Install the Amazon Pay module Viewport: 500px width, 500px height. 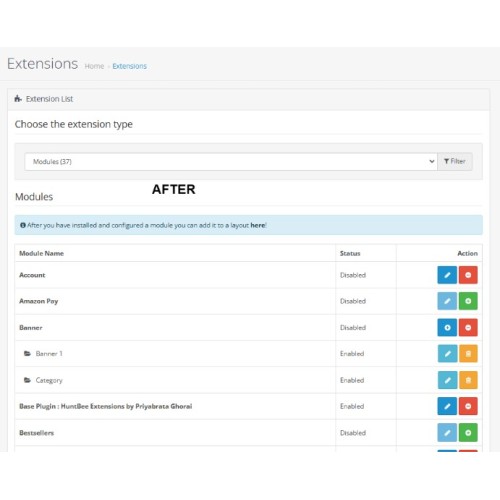pyautogui.click(x=468, y=301)
